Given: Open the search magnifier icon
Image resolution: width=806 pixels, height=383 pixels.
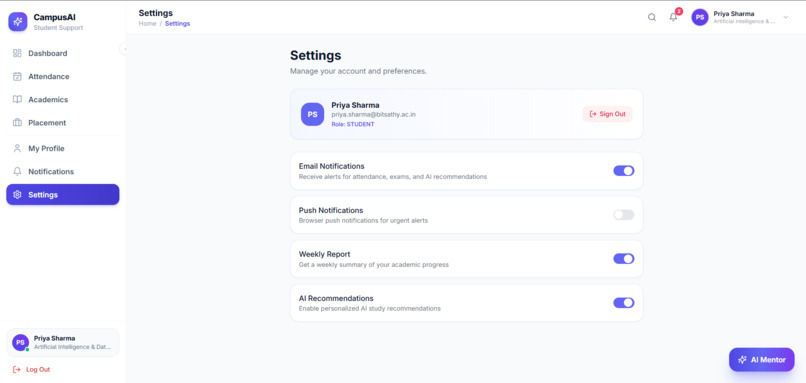Looking at the screenshot, I should click(652, 17).
